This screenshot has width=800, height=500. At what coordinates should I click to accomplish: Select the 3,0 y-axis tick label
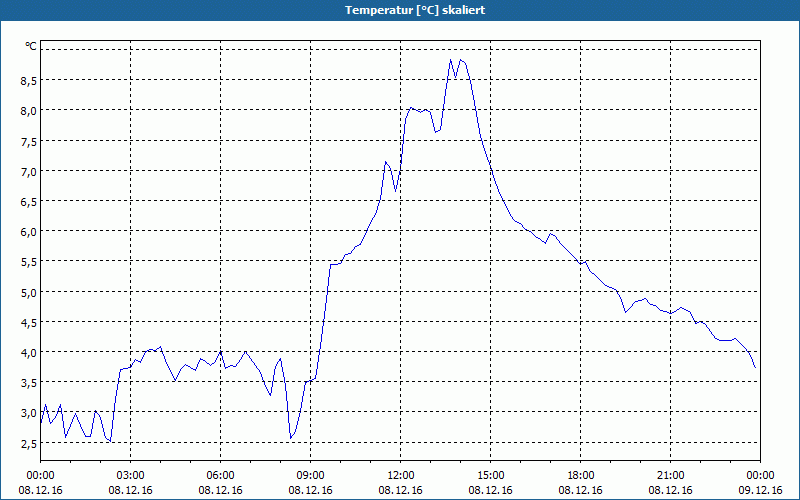pyautogui.click(x=29, y=413)
